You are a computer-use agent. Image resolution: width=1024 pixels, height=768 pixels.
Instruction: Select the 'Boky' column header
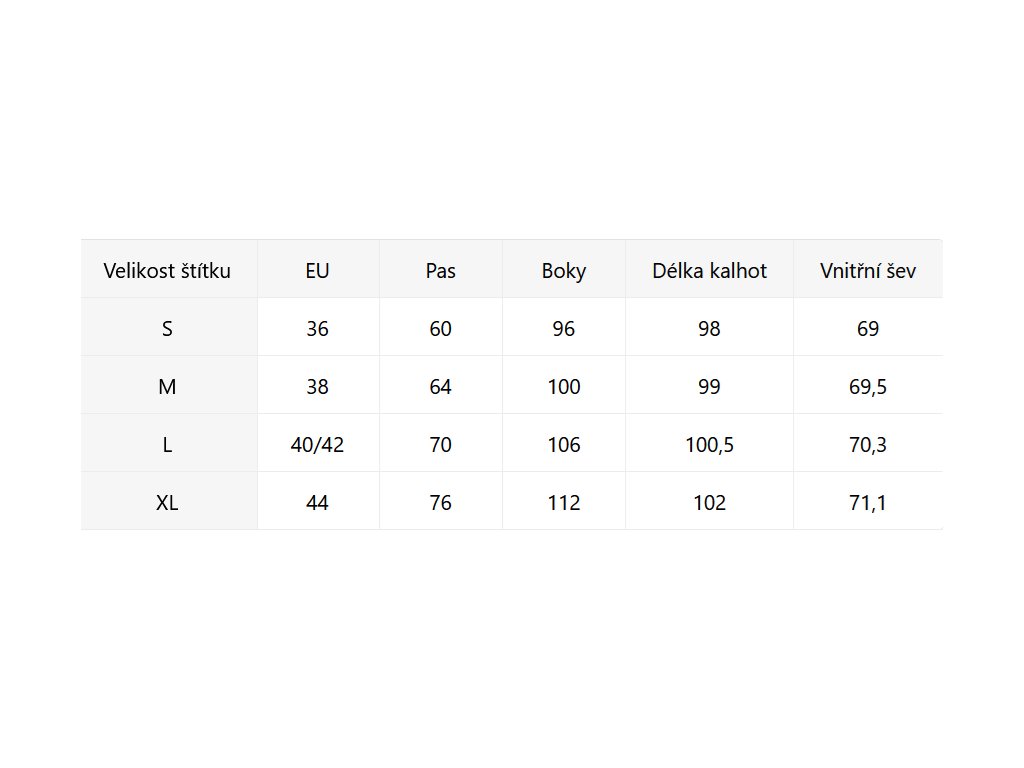[564, 270]
